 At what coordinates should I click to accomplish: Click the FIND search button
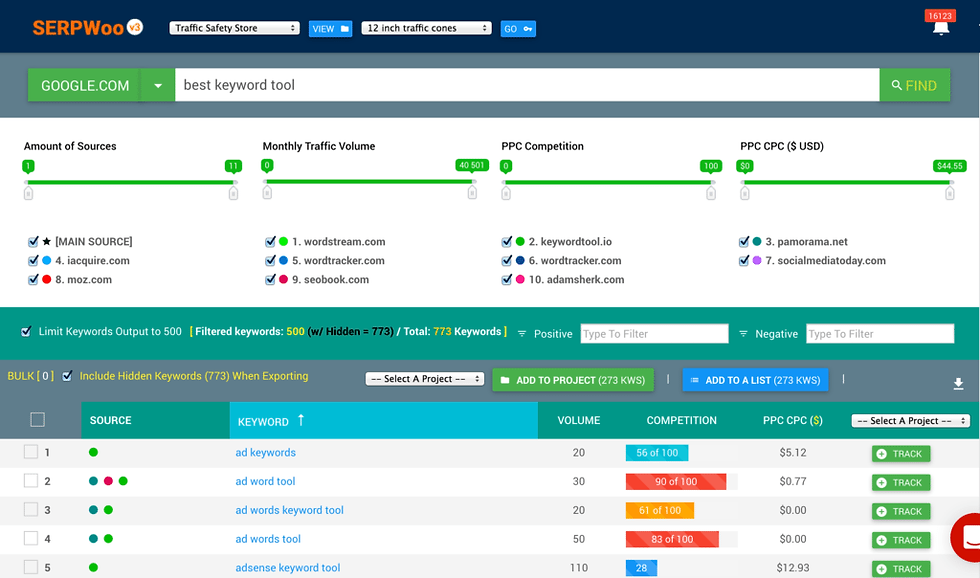(x=914, y=85)
